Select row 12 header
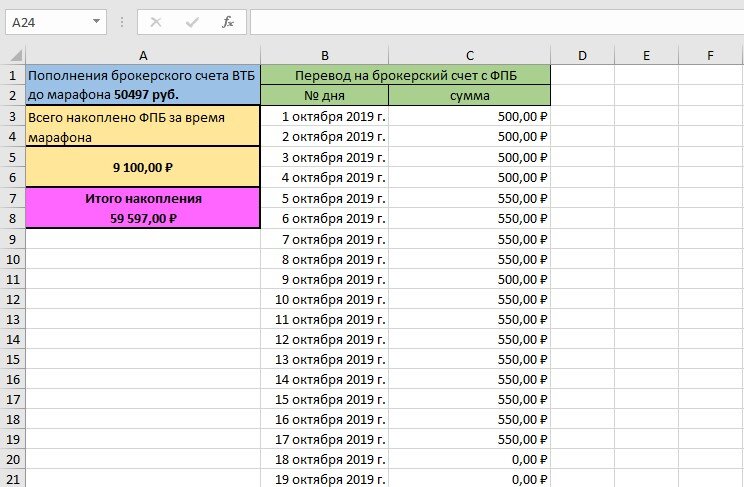Screen dimensions: 744x487 (x=13, y=300)
